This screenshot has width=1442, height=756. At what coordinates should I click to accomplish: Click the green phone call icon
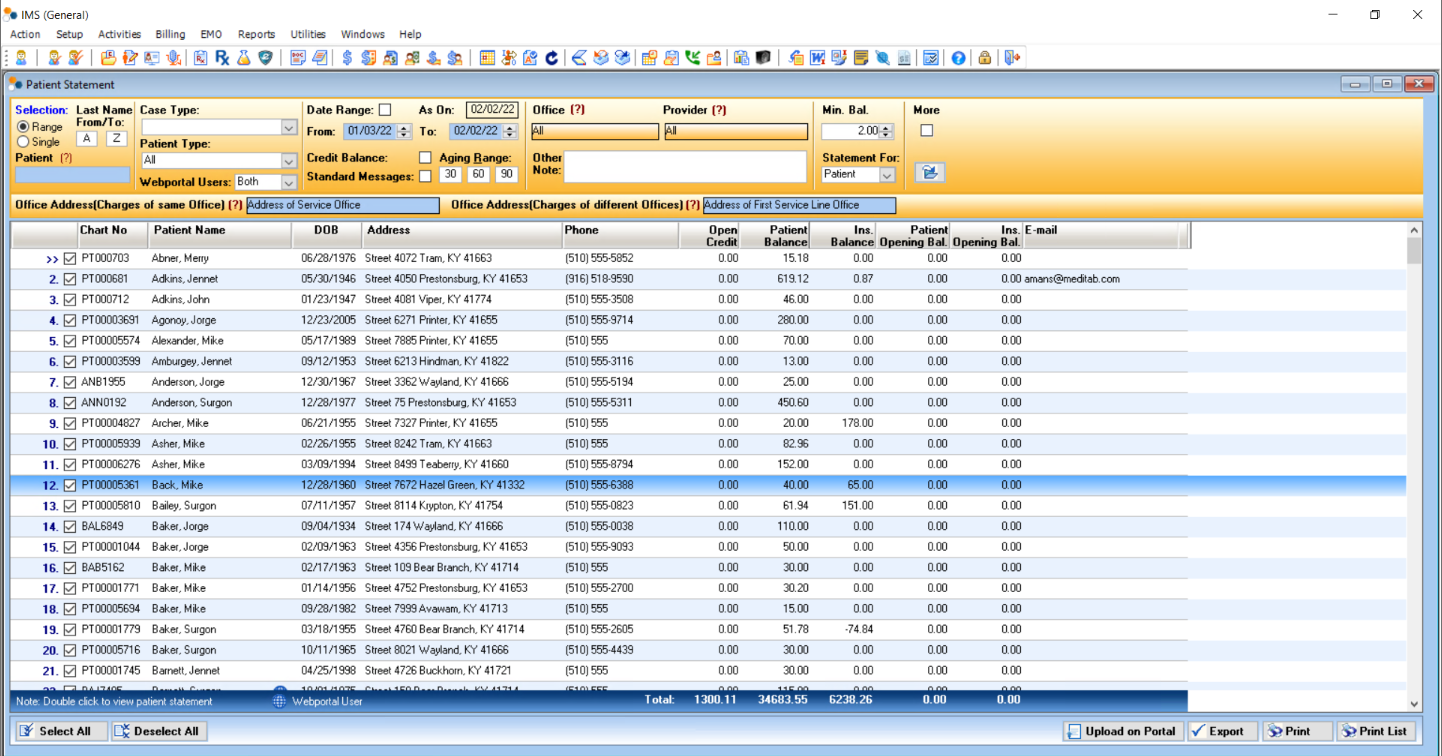[x=692, y=58]
